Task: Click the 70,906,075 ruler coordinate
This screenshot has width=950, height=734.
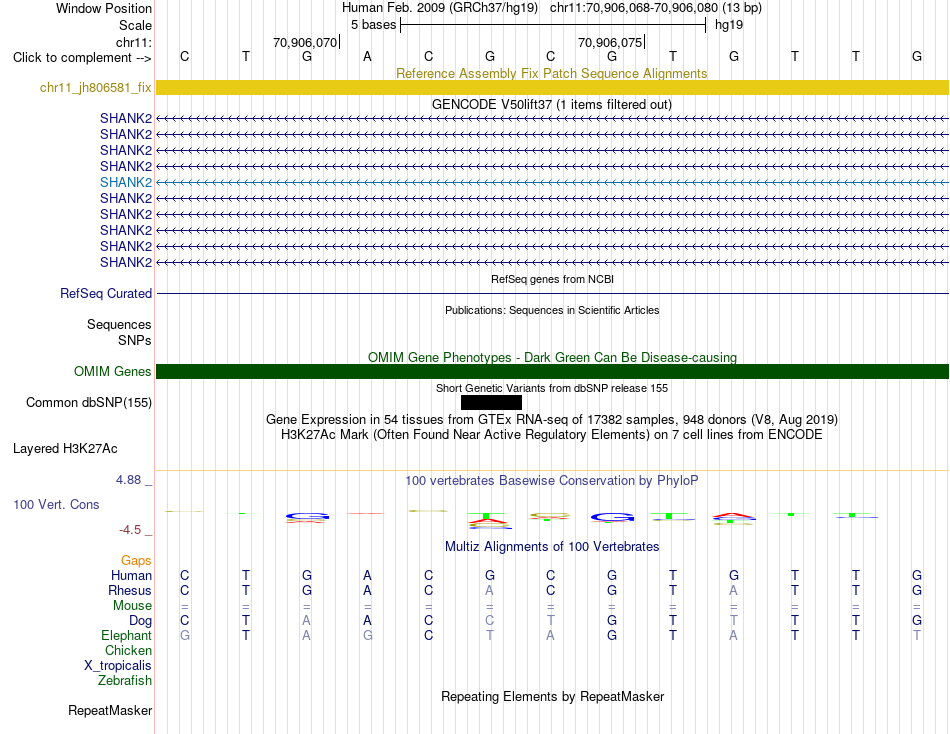Action: (610, 42)
